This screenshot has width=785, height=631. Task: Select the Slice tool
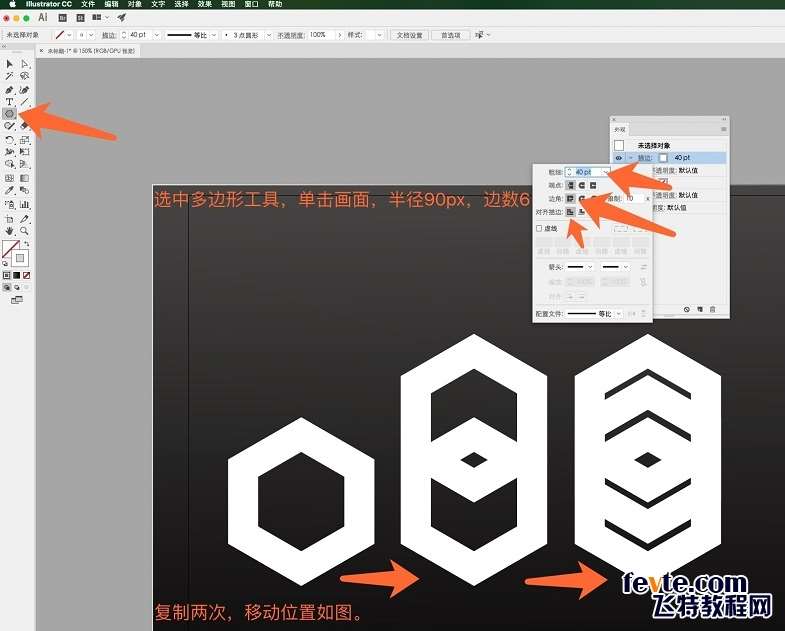tap(25, 219)
